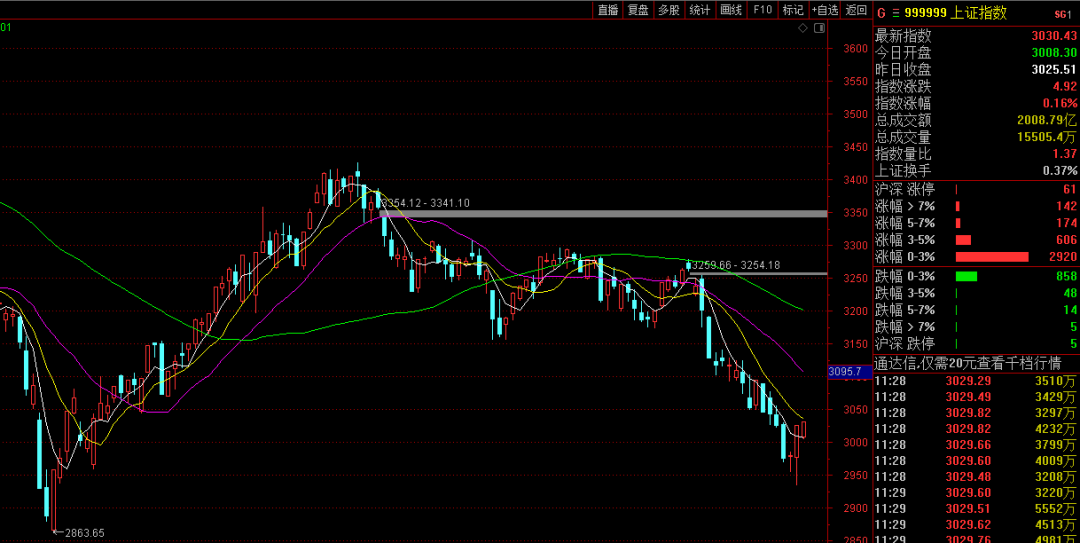Click the 沪深 涨停 61 row

(x=976, y=189)
